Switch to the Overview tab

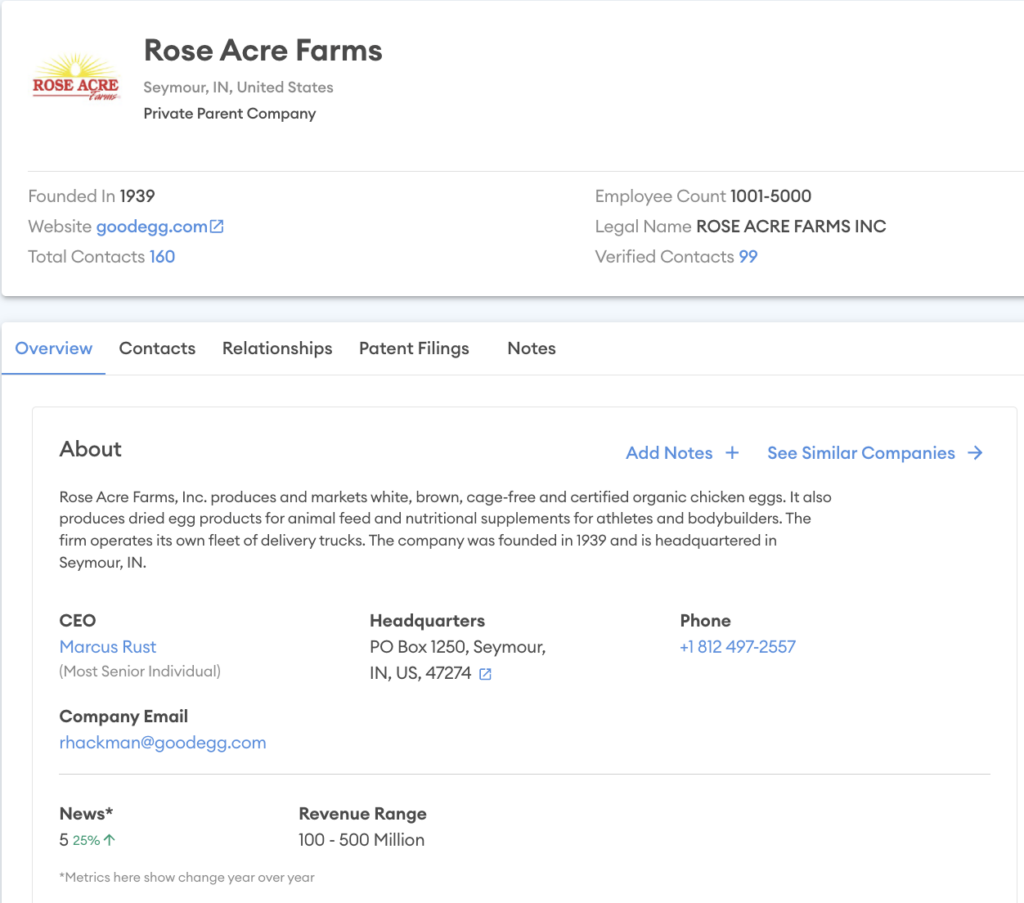pos(54,349)
